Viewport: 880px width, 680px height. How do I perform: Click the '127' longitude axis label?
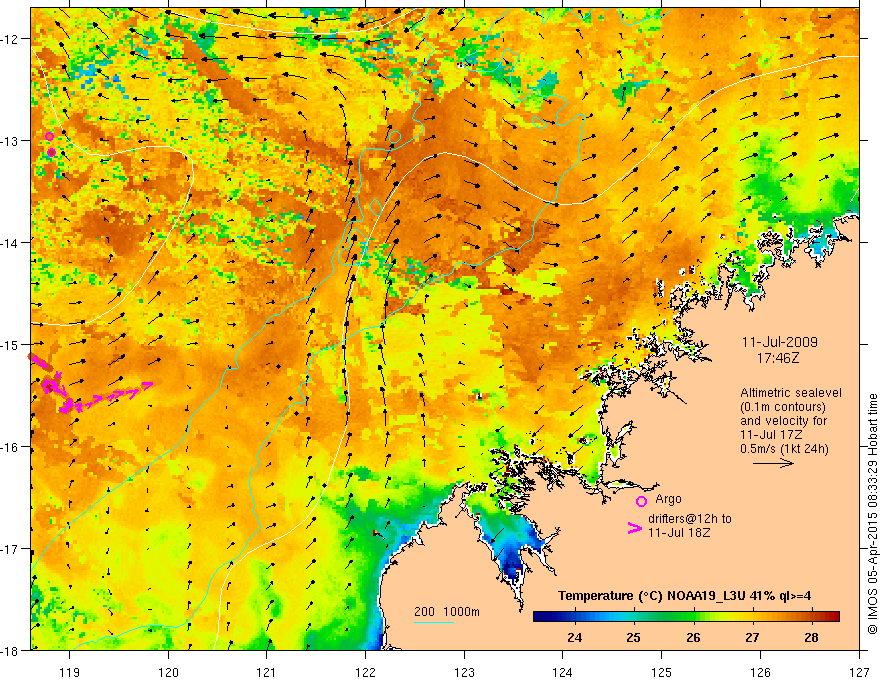[859, 672]
